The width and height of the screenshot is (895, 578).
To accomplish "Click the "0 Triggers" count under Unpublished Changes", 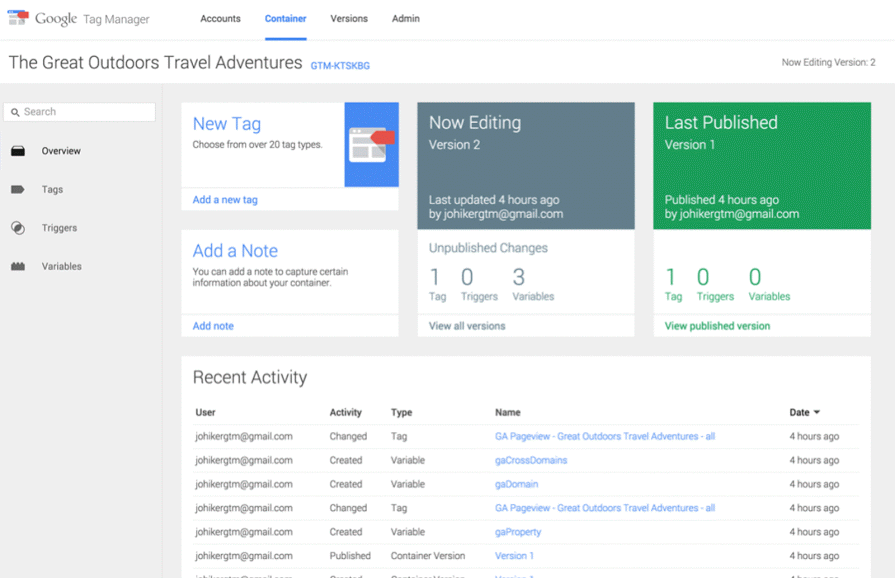I will point(479,284).
